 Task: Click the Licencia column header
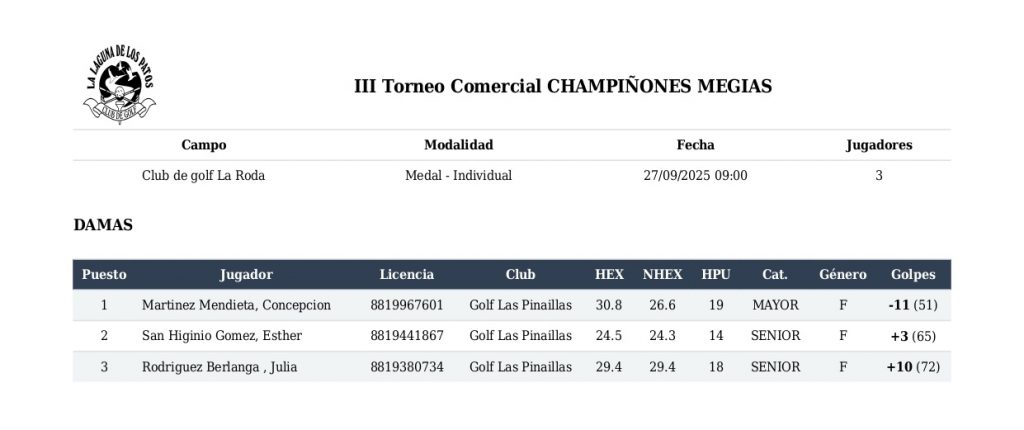407,274
